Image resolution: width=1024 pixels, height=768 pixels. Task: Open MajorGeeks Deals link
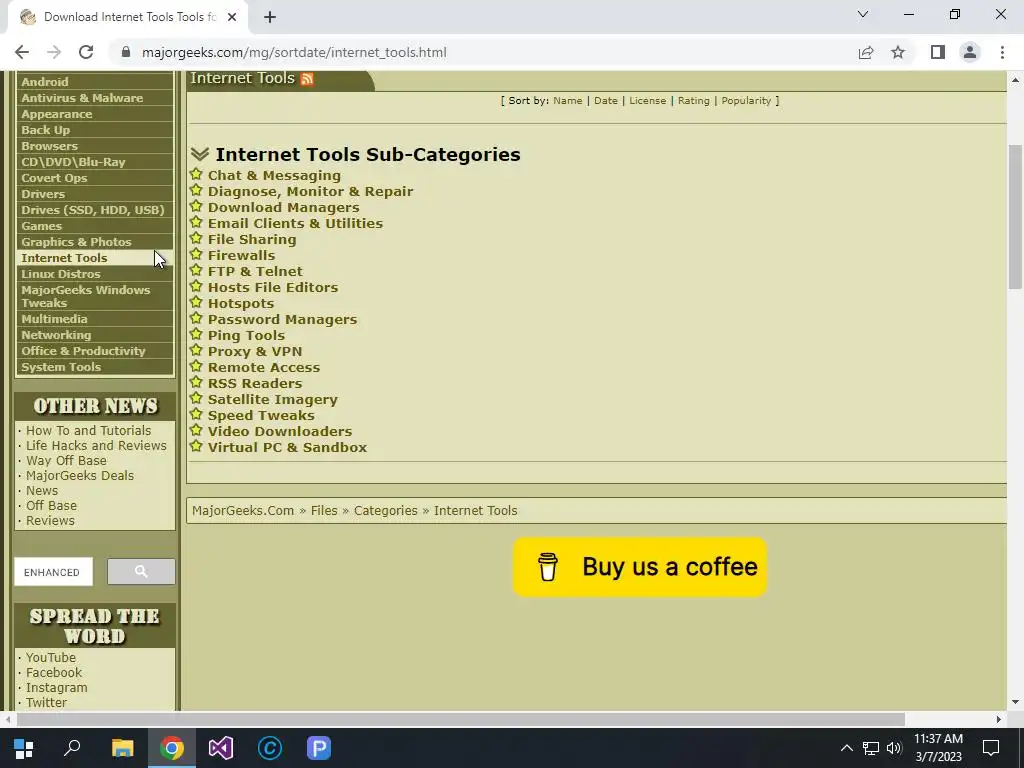pos(80,475)
